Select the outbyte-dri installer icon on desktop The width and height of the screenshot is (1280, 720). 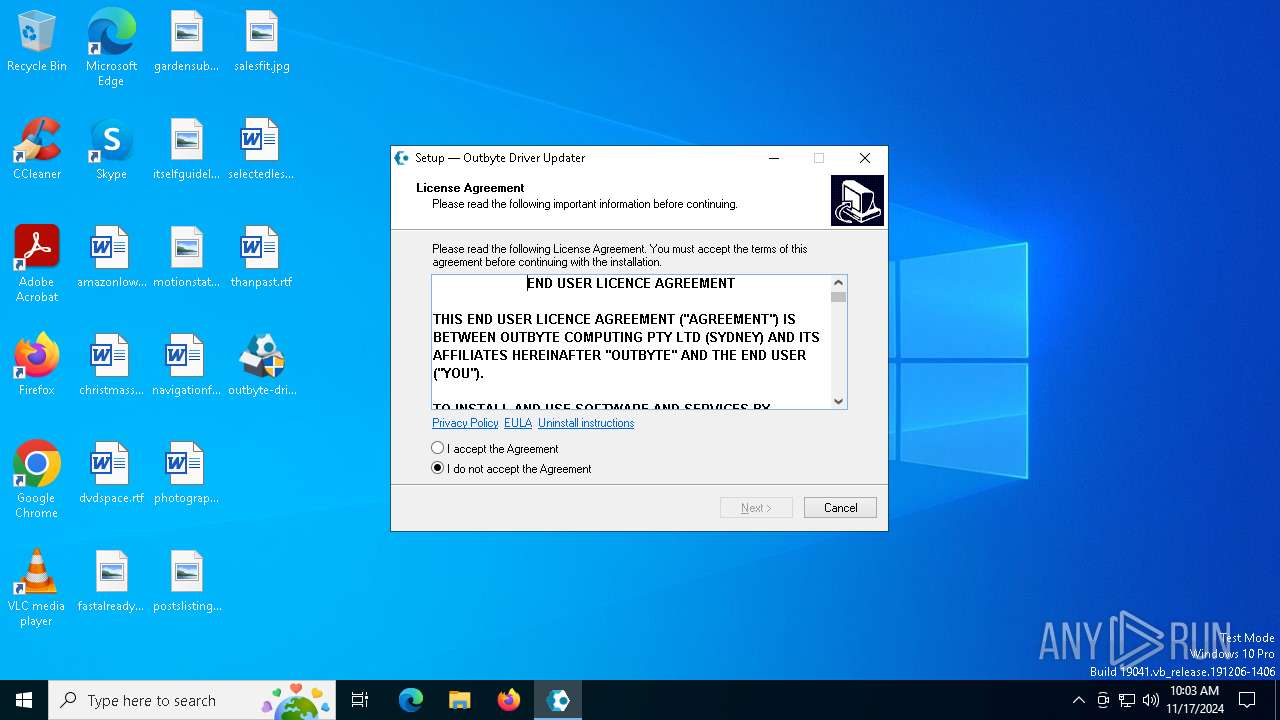[261, 366]
